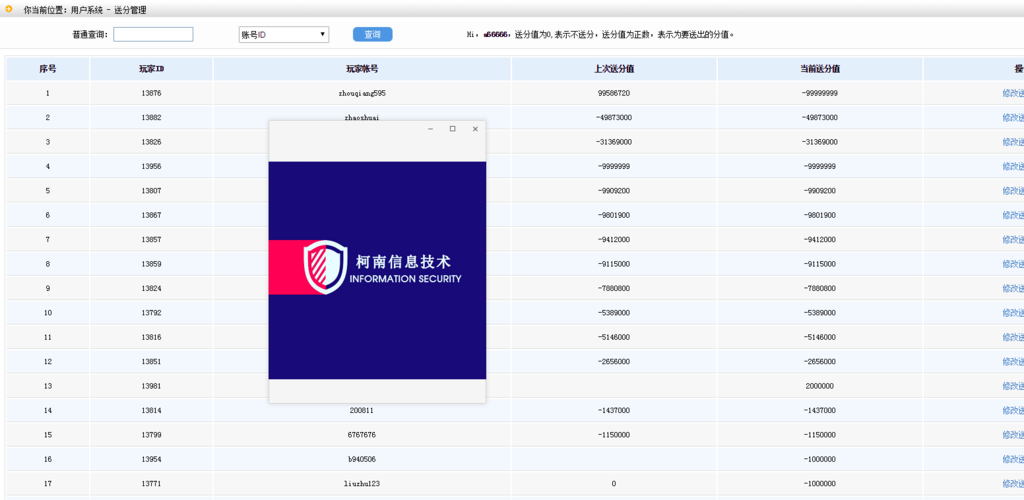Viewport: 1024px width, 500px height.
Task: Open the 账号ID dropdown
Action: click(284, 35)
